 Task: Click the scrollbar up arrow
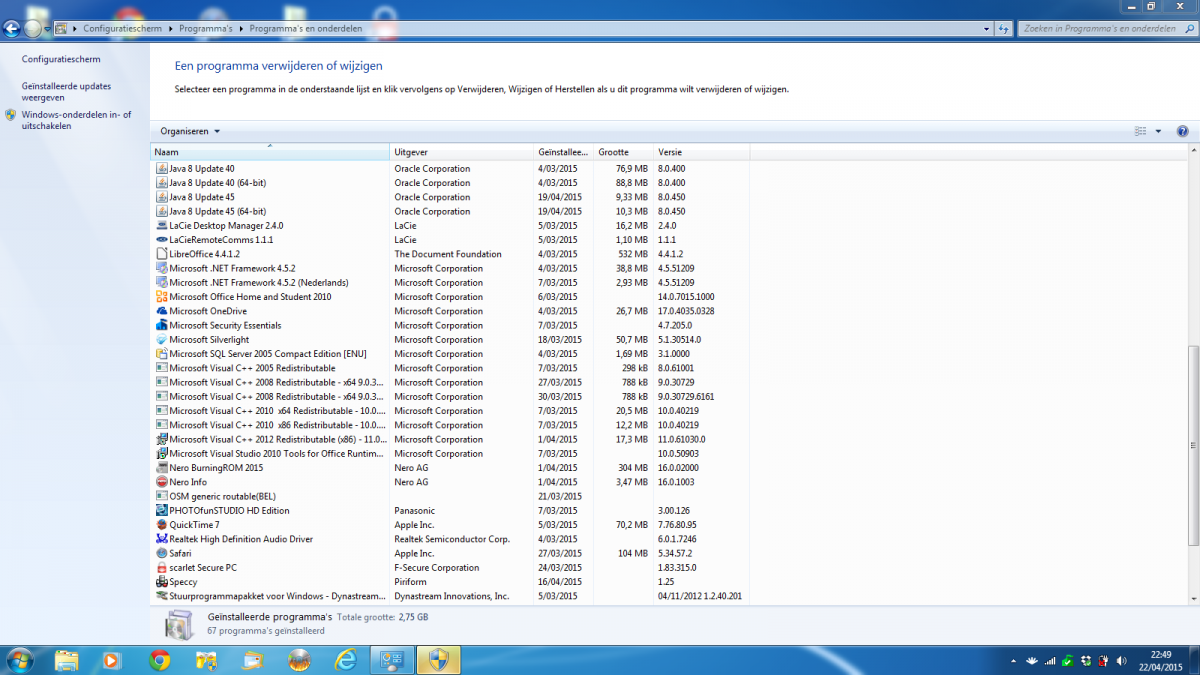pos(1191,152)
